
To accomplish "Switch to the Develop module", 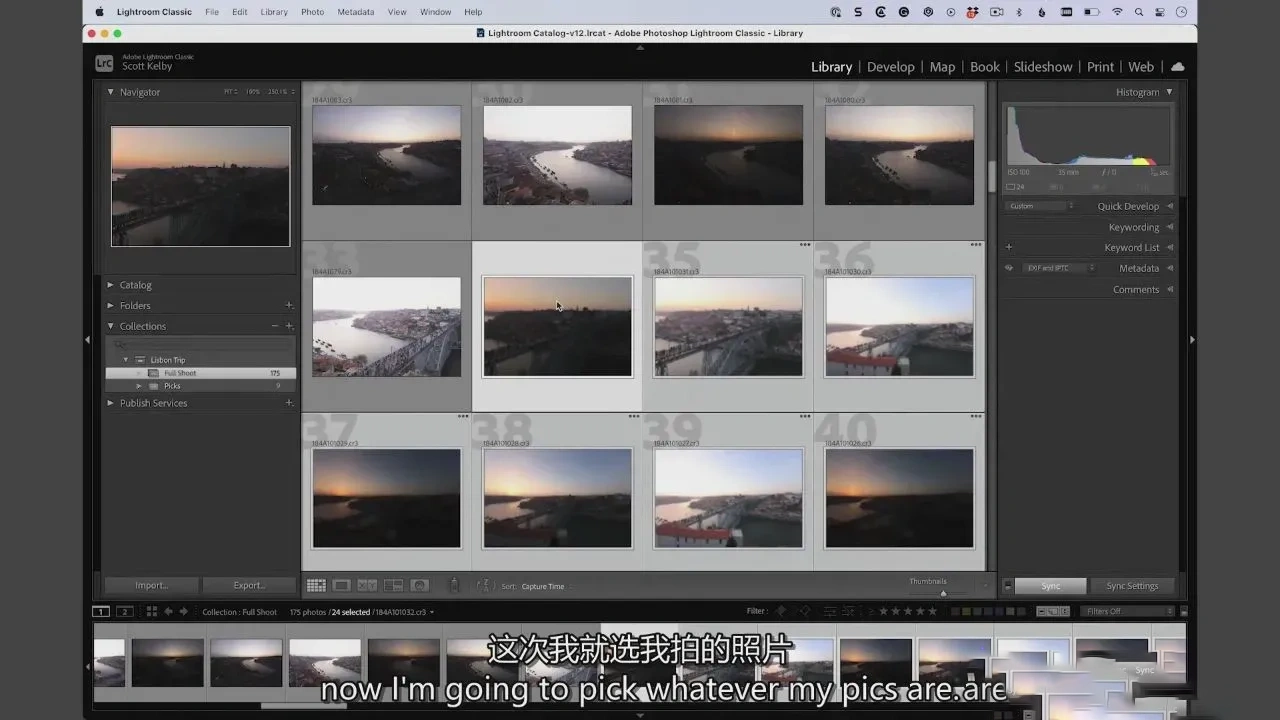I will pyautogui.click(x=890, y=67).
